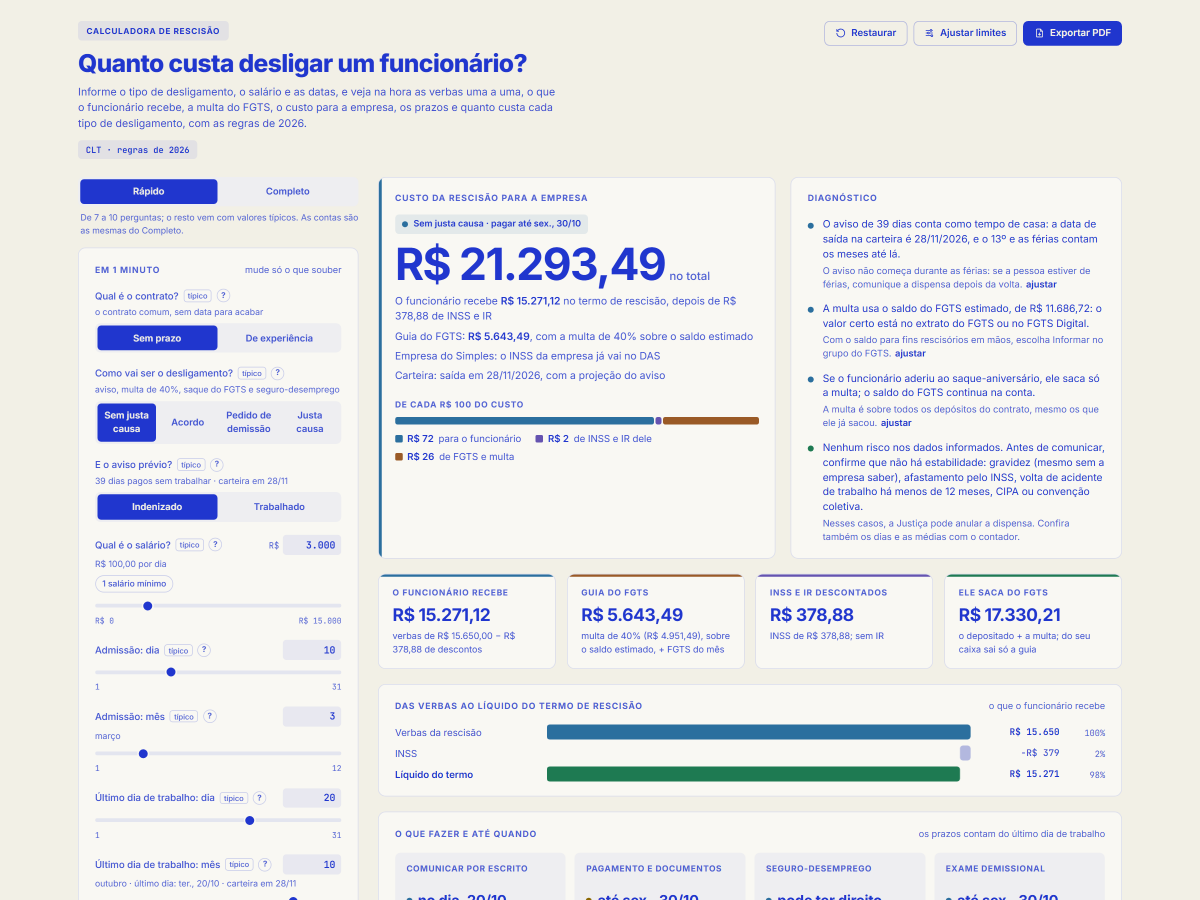Viewport: 1200px width, 900px height.
Task: Click the green 'Líquido do termo' bar
Action: pos(753,774)
